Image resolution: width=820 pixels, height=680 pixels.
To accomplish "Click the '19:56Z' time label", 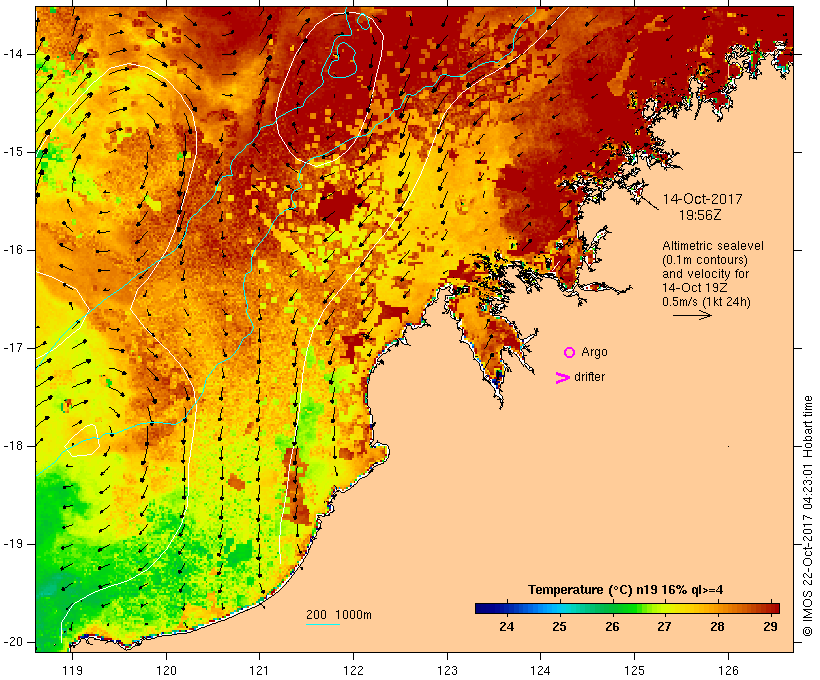I will (700, 215).
